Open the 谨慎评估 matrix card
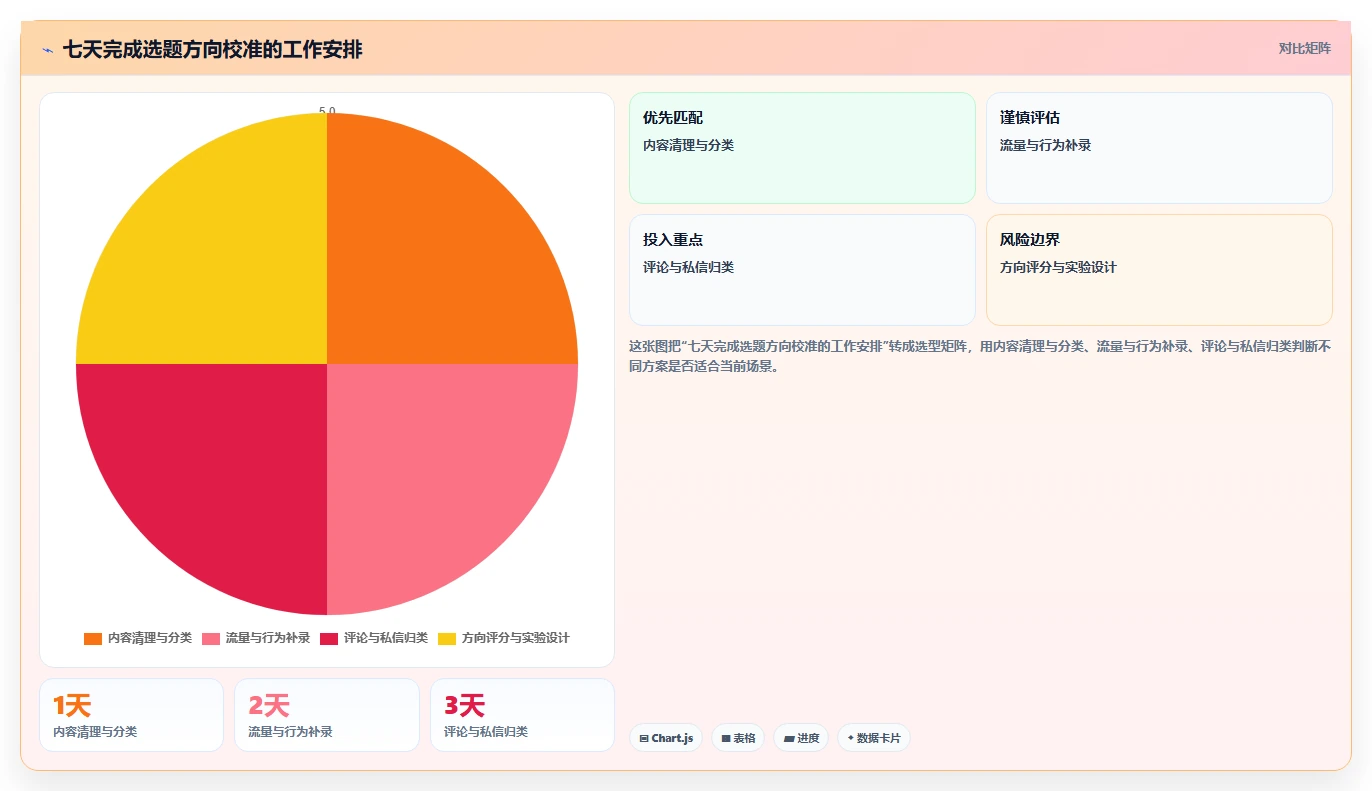1372x791 pixels. coord(1159,148)
